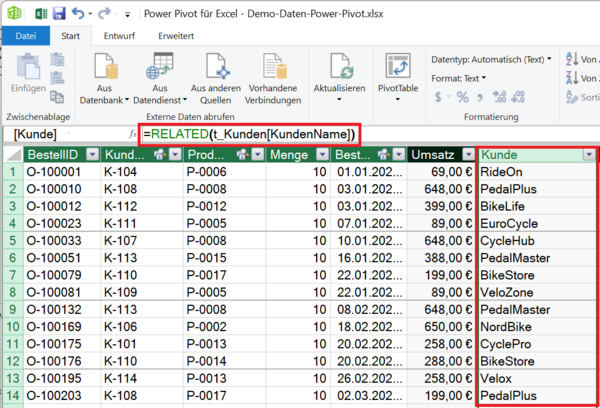Viewport: 600px width, 408px height.
Task: Open filter dropdown of Kunde column
Action: tap(588, 154)
